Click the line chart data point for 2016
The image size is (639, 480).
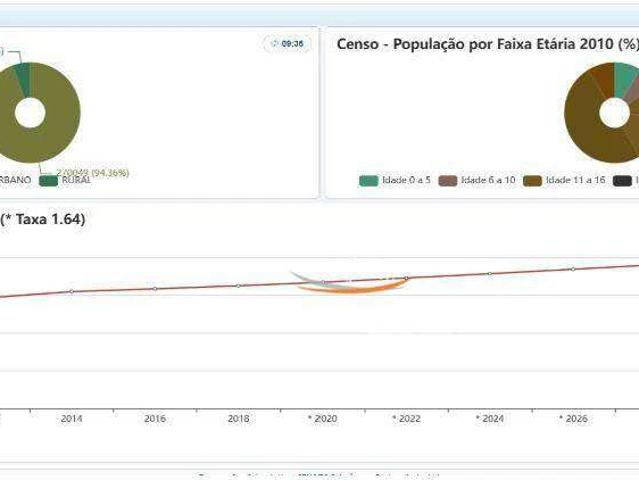point(155,288)
